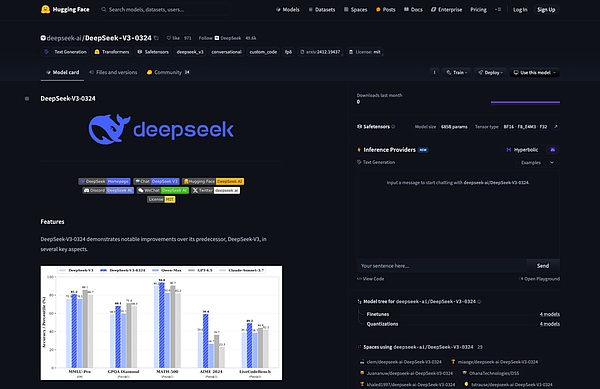Expand the Examples dropdown

pyautogui.click(x=537, y=163)
